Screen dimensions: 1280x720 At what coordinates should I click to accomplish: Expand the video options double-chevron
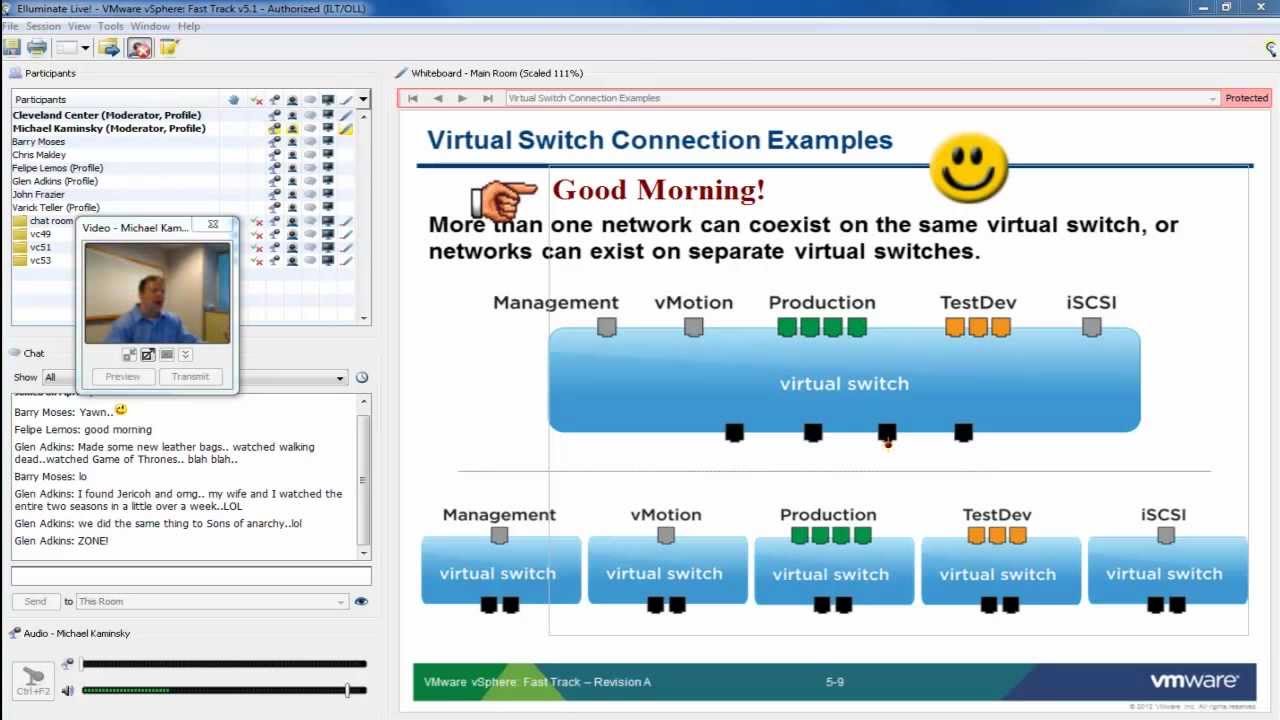point(185,355)
